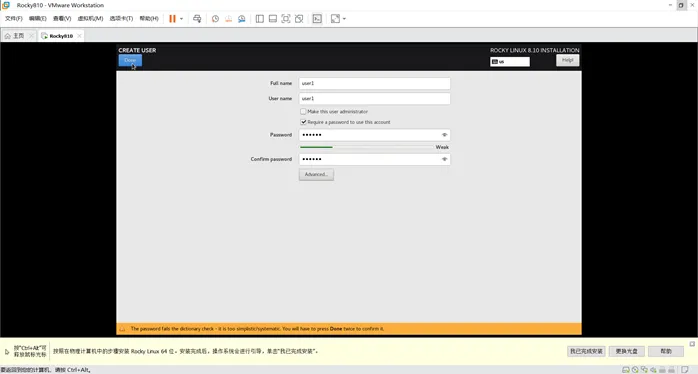Click the revert to snapshot icon
Image resolution: width=698 pixels, height=374 pixels.
click(228, 19)
